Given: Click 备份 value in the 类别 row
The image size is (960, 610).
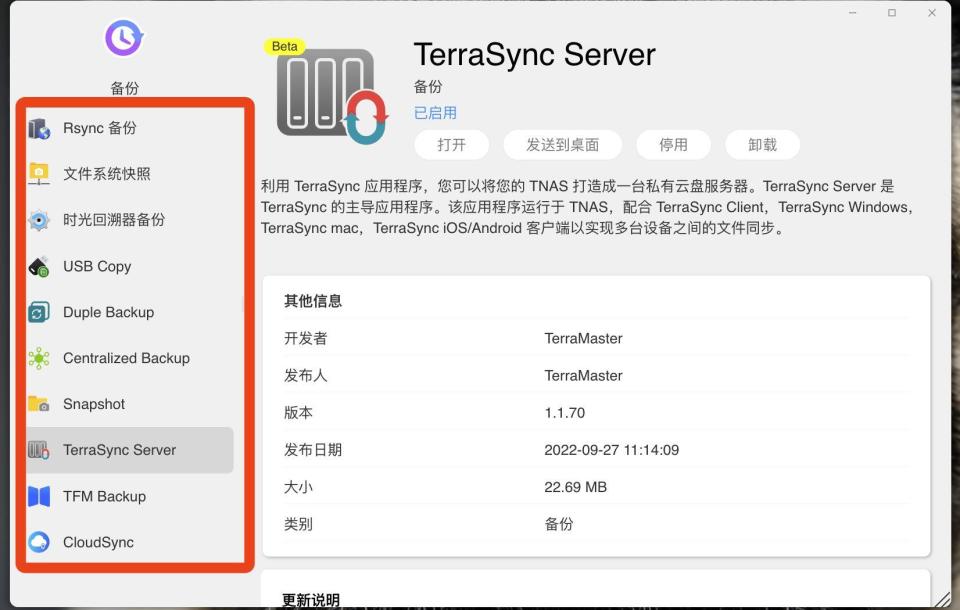Looking at the screenshot, I should (x=559, y=524).
